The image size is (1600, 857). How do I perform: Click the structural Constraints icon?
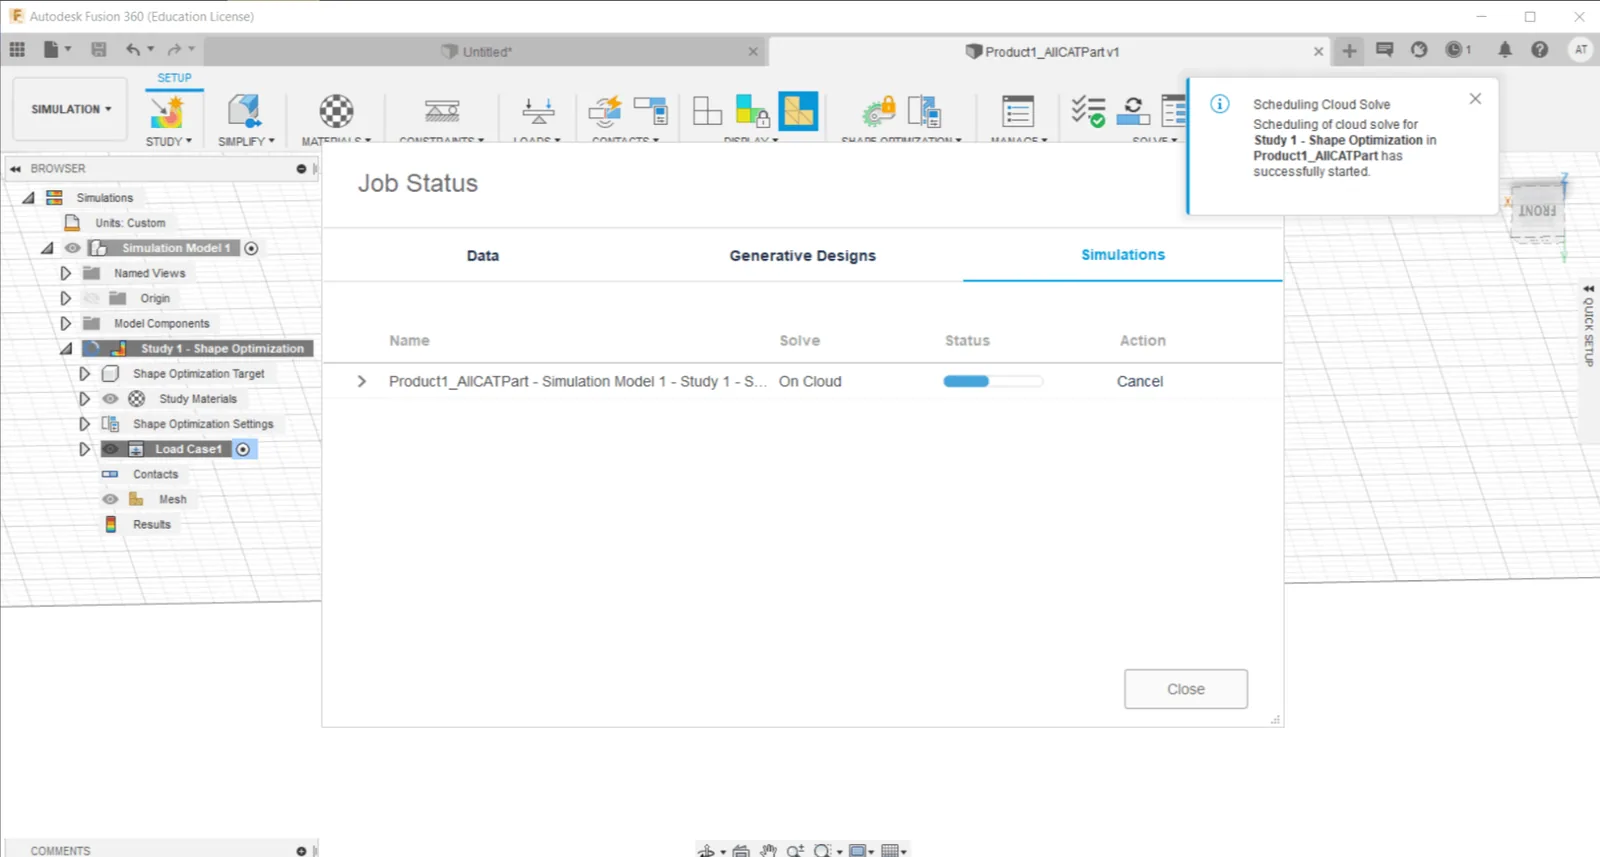pos(441,111)
